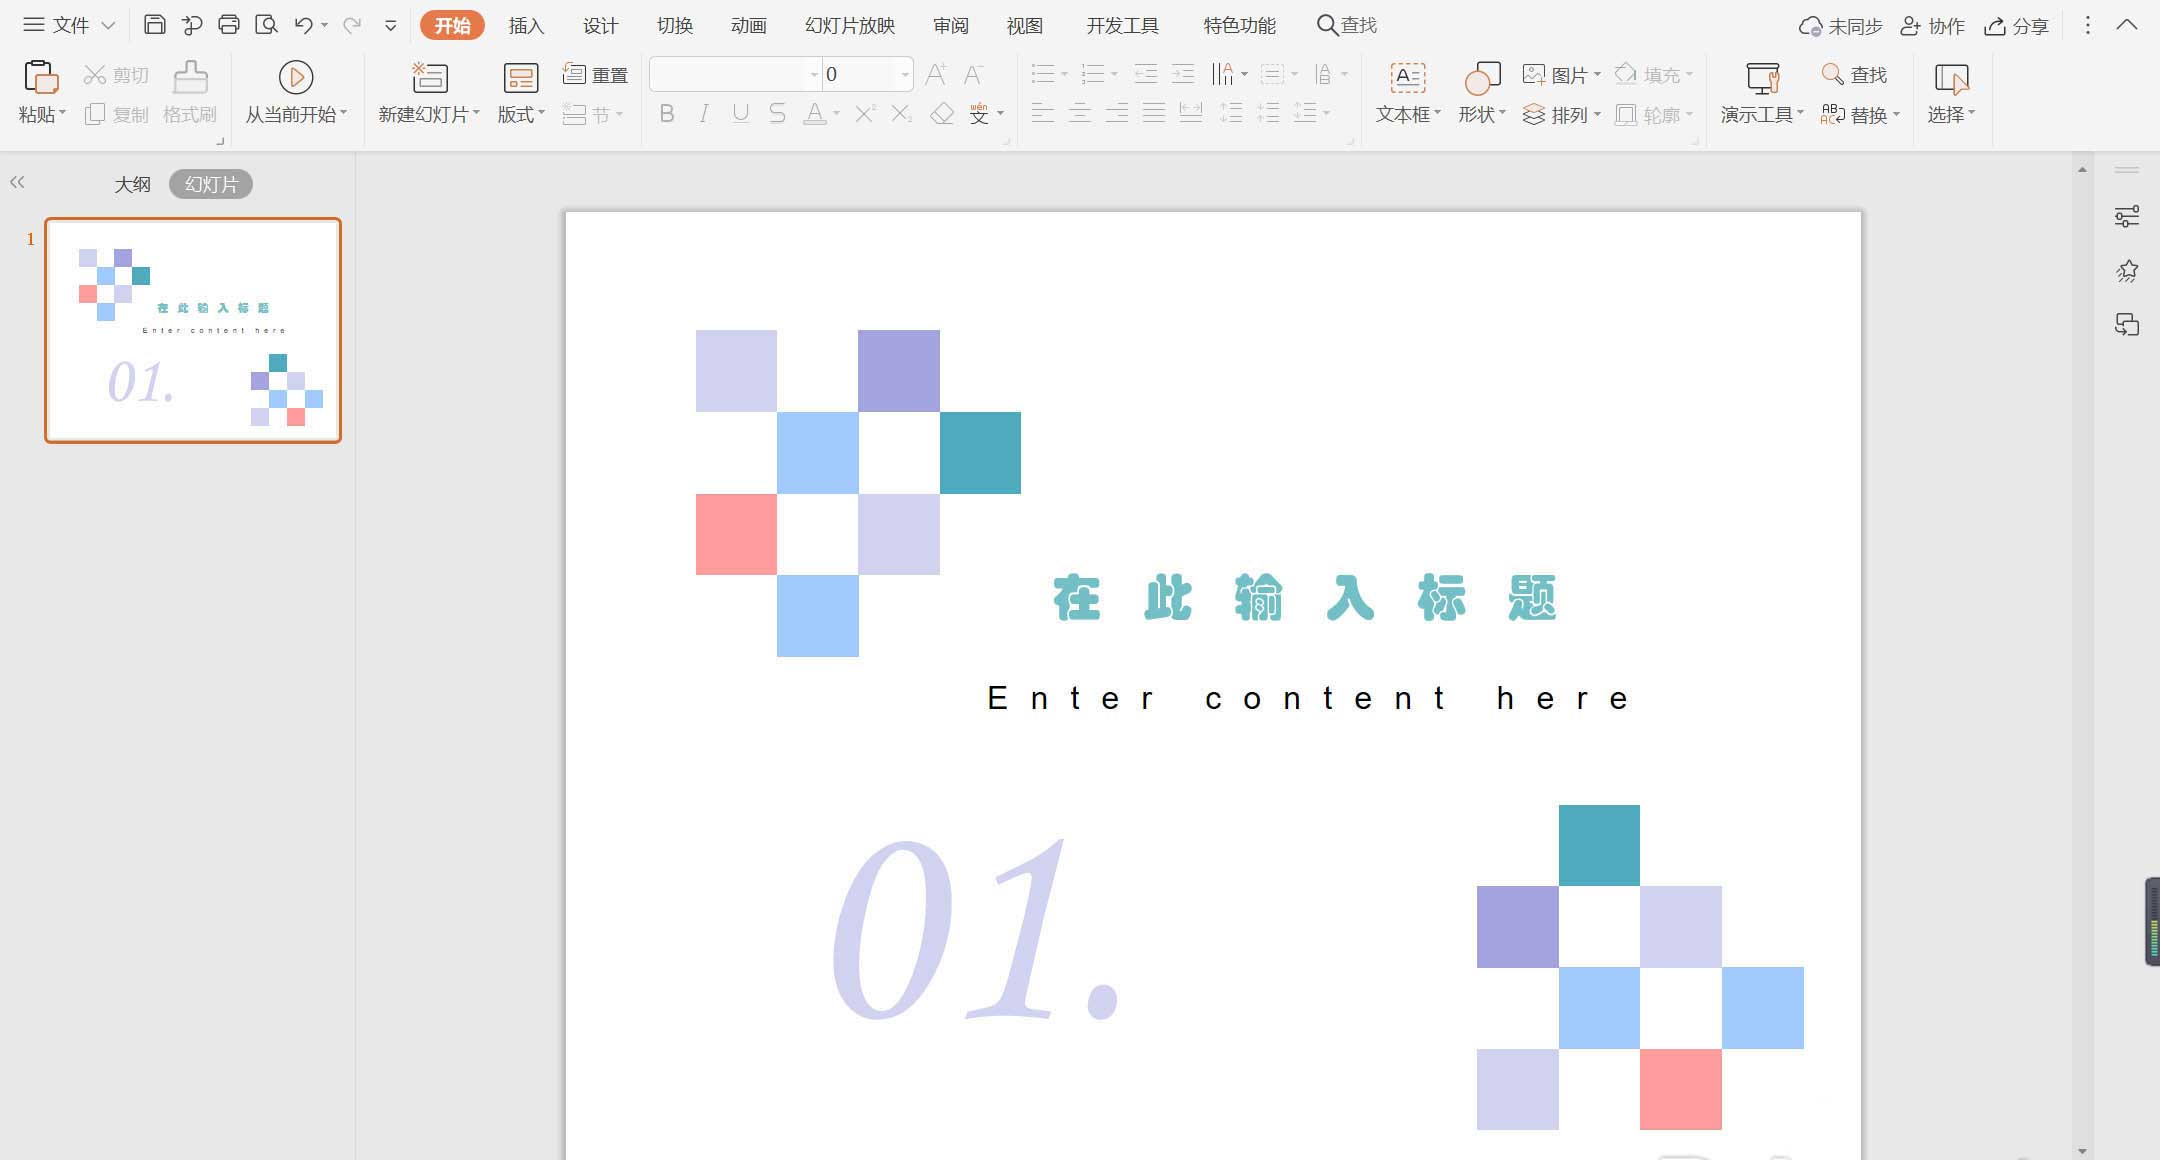2160x1160 pixels.
Task: Click the Text Box (文本框) icon
Action: click(x=1407, y=78)
